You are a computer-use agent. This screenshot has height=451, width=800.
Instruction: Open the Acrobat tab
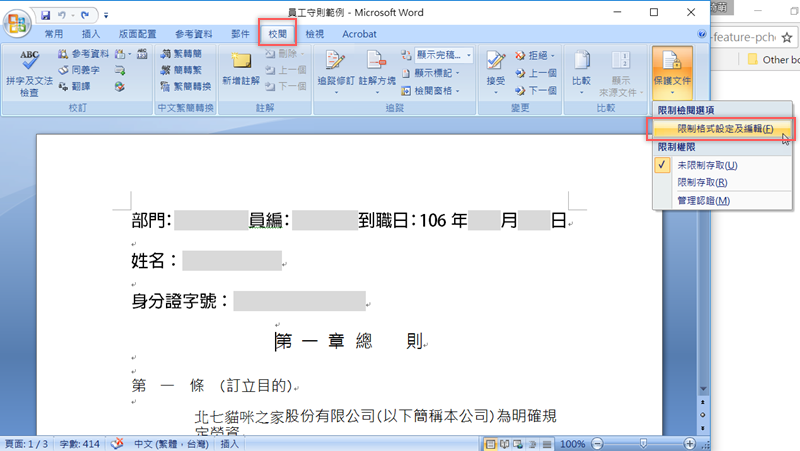click(359, 34)
